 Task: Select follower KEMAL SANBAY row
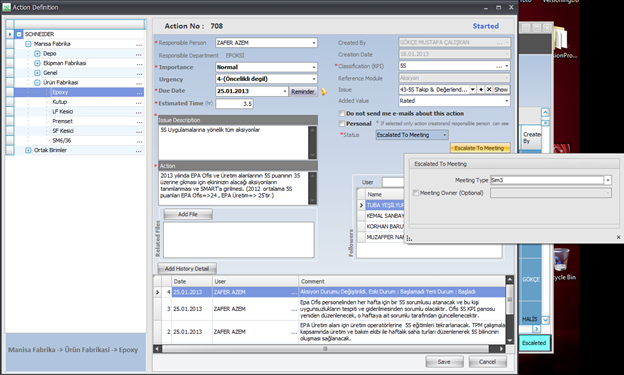click(385, 216)
